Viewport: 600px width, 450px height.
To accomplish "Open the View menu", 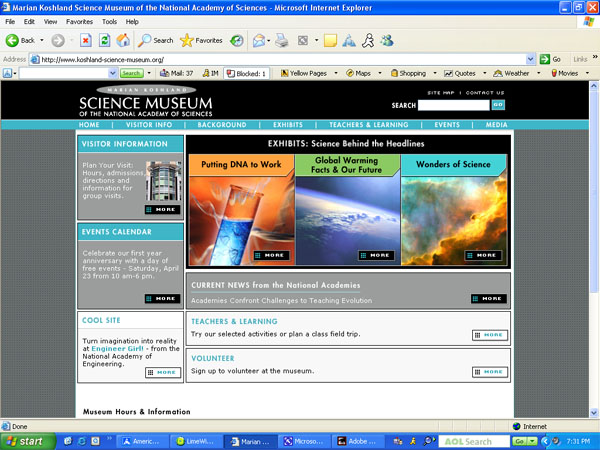I will point(51,22).
